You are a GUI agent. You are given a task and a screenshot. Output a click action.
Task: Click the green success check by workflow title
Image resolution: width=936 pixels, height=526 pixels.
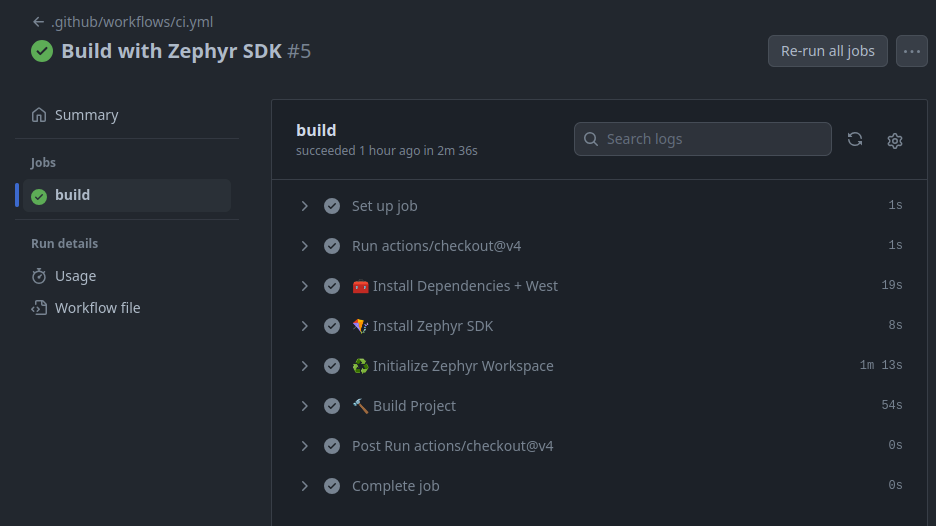click(x=42, y=51)
